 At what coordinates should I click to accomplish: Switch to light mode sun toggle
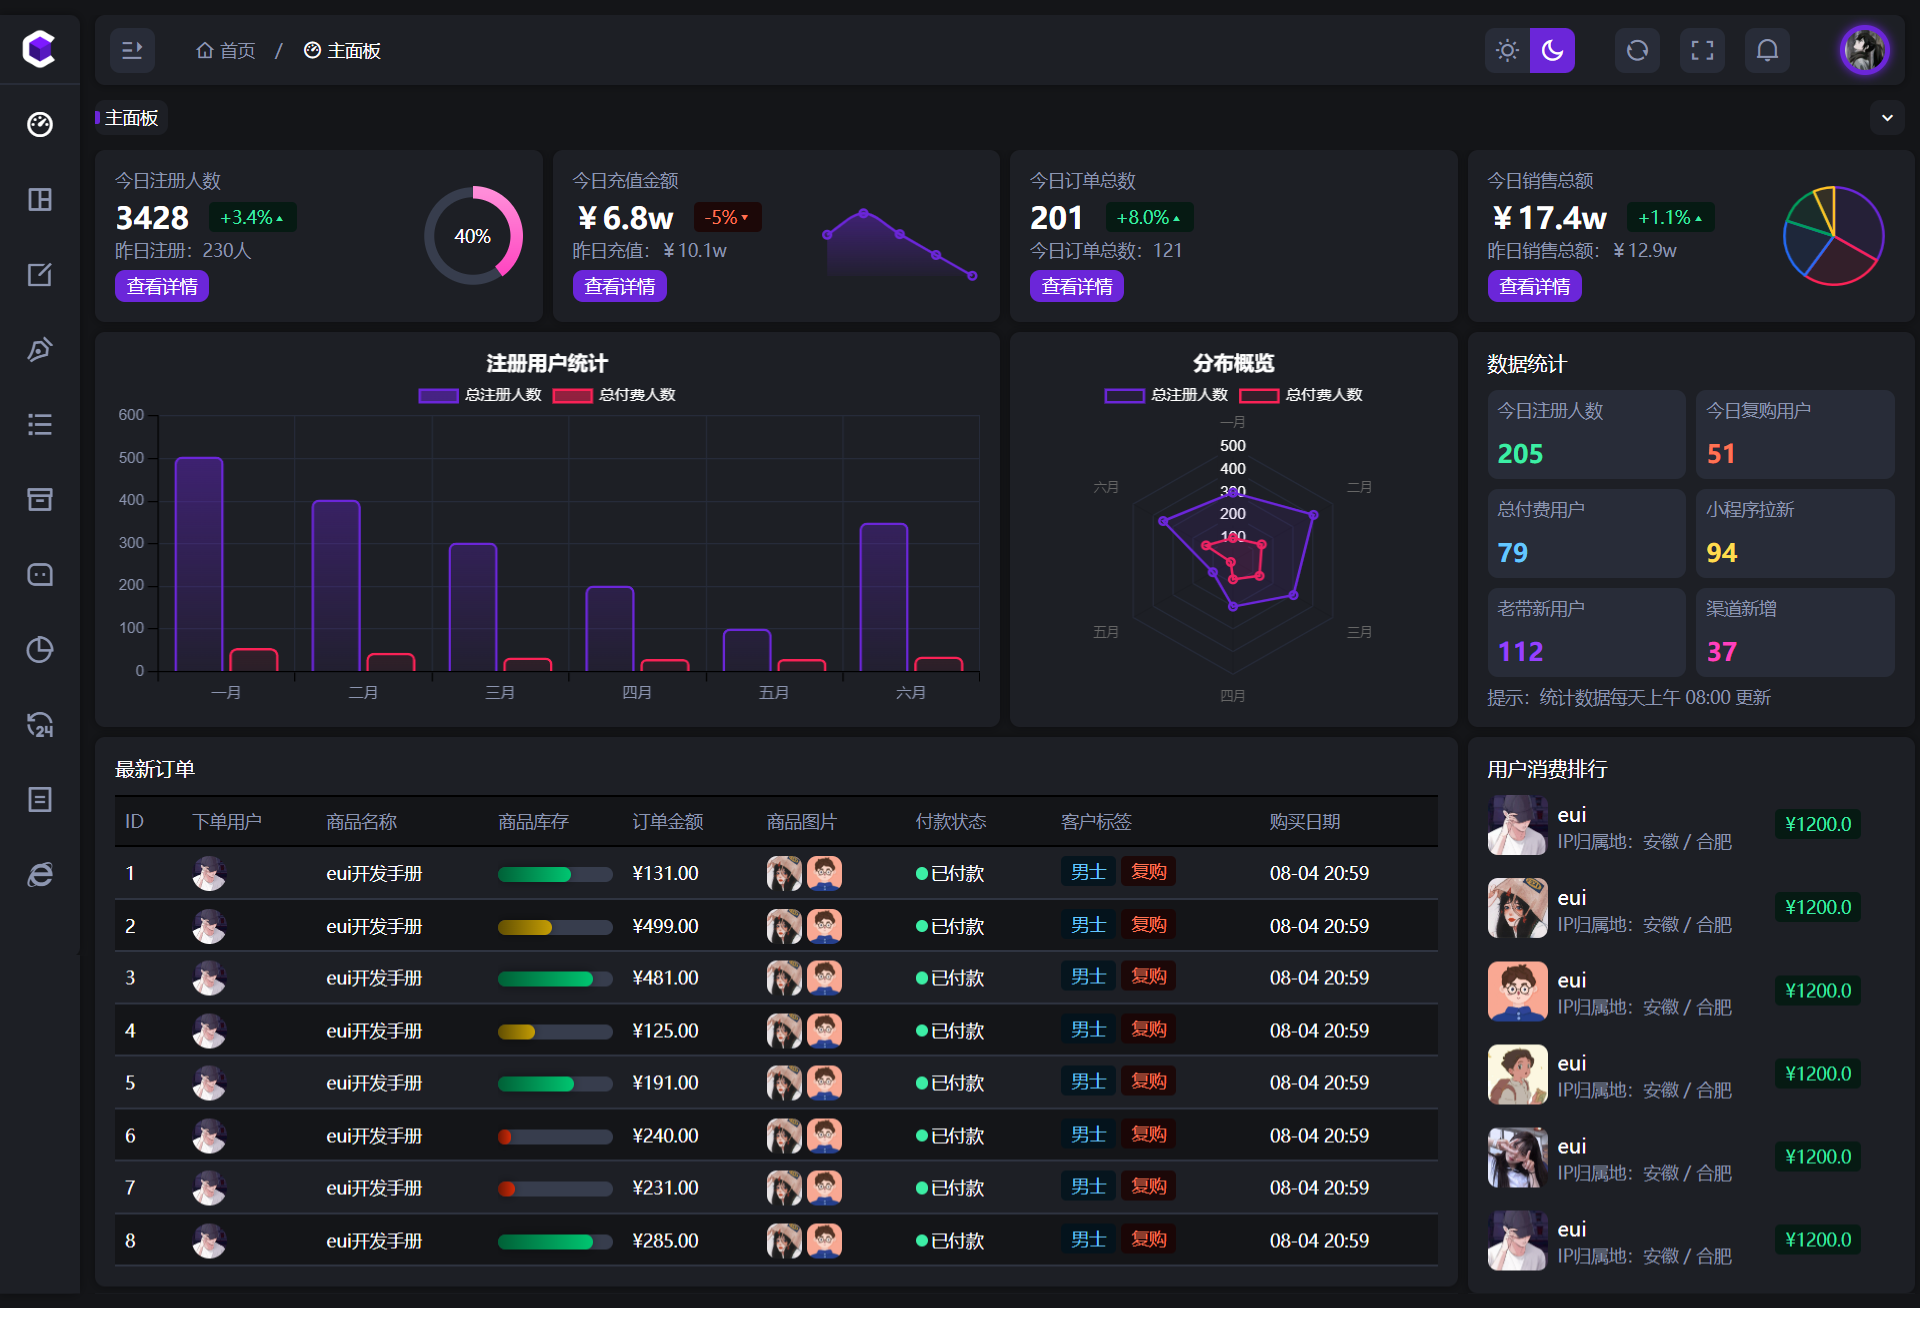pos(1507,50)
